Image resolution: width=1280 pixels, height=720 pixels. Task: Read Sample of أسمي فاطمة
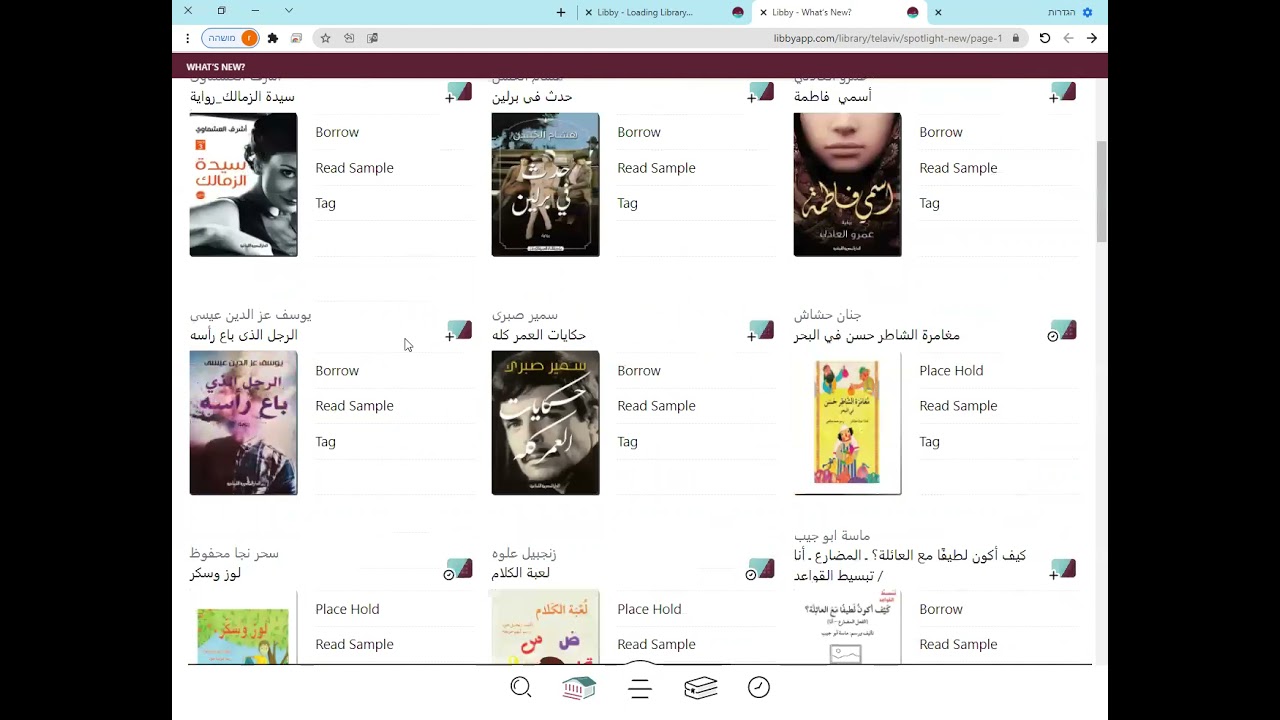click(x=958, y=168)
